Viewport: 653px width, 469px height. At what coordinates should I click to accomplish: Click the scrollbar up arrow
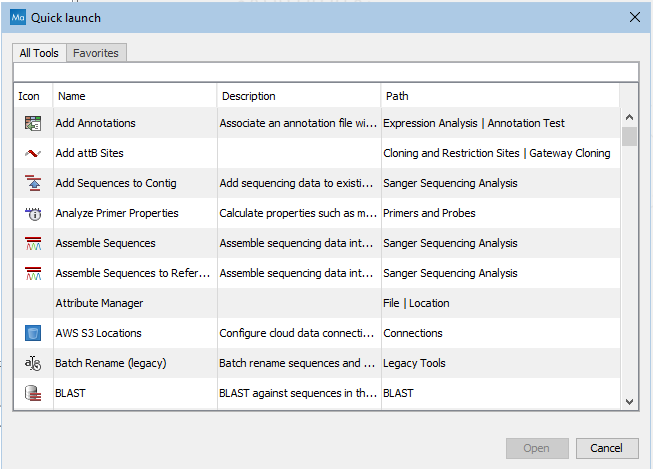pyautogui.click(x=629, y=116)
